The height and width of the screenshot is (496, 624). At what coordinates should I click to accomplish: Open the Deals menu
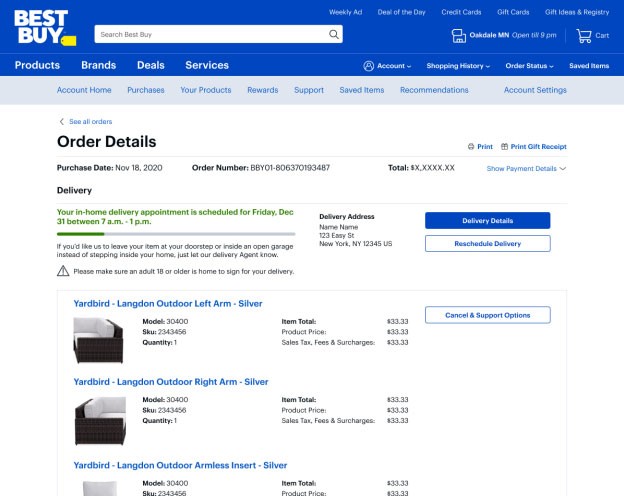151,65
